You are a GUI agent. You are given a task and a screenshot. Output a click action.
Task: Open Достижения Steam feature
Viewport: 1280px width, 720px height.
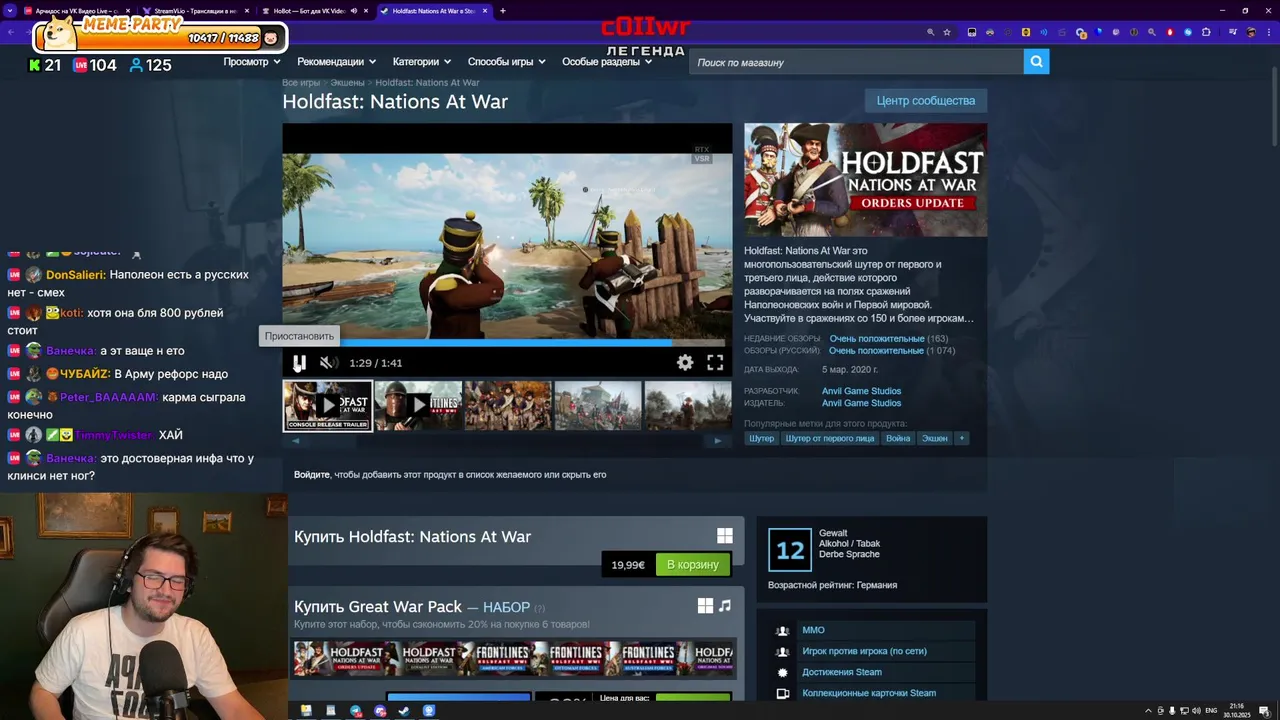842,672
